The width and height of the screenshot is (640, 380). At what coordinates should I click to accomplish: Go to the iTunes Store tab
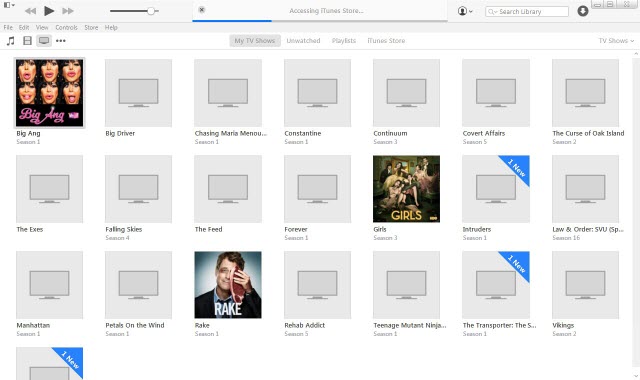click(x=386, y=40)
